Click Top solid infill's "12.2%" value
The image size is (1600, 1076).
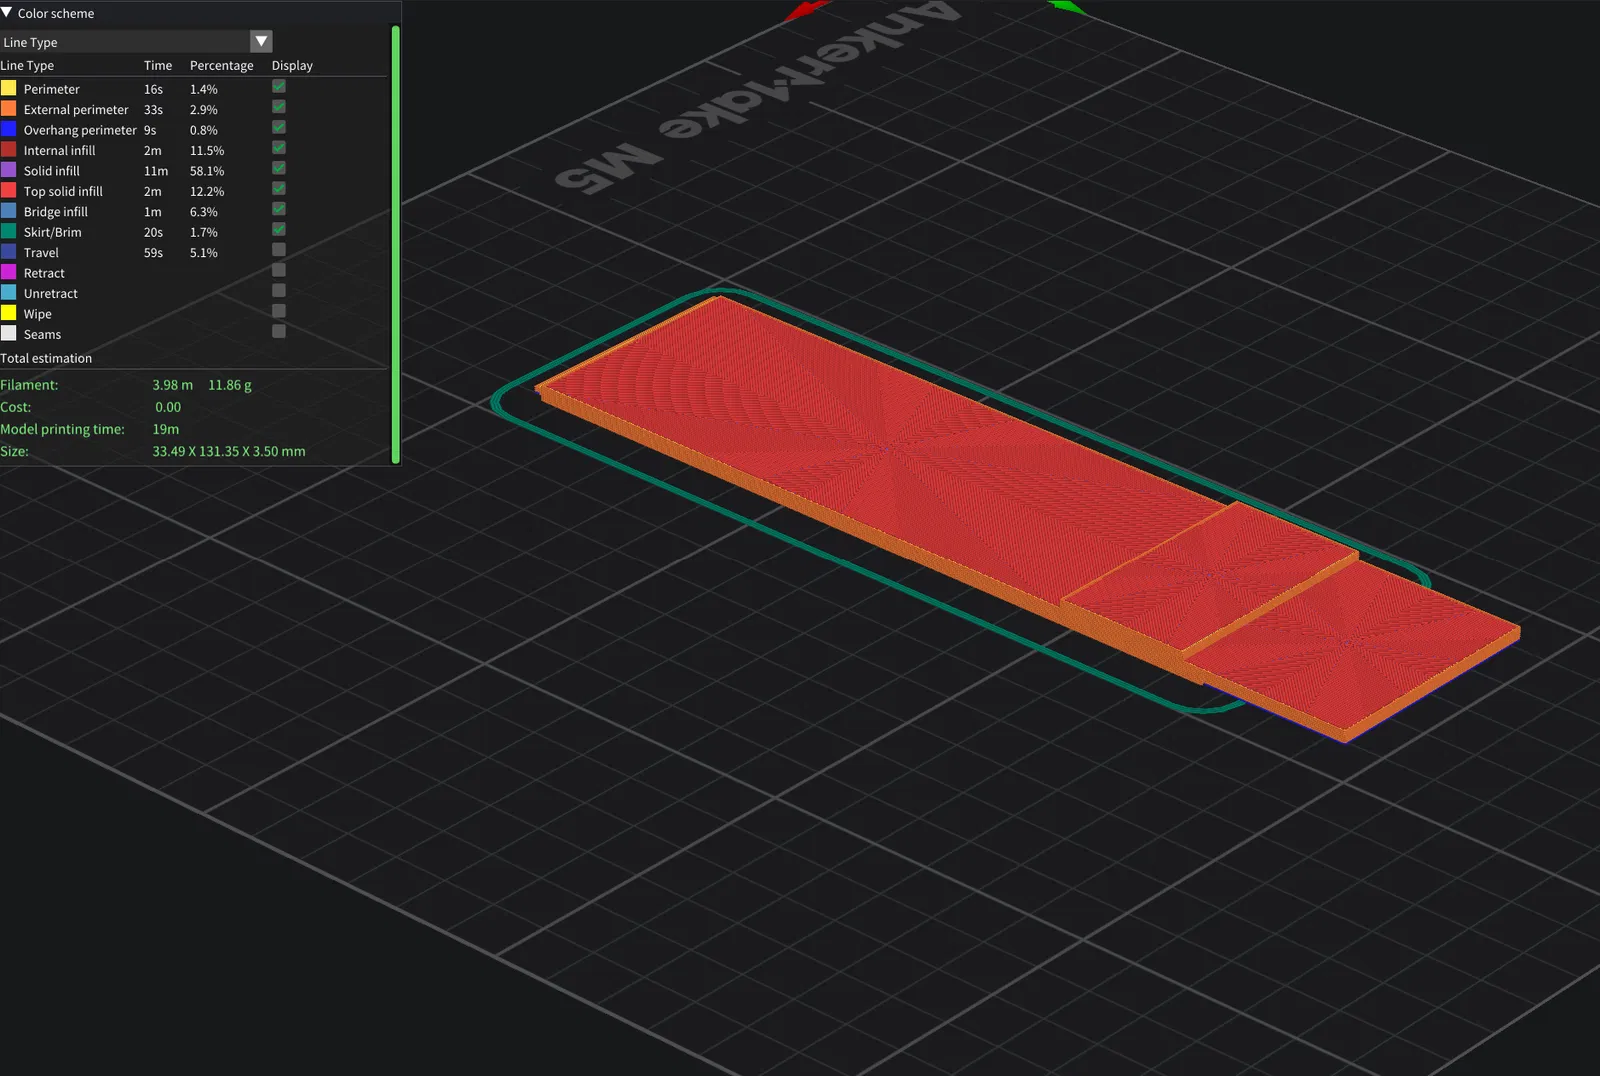point(207,191)
